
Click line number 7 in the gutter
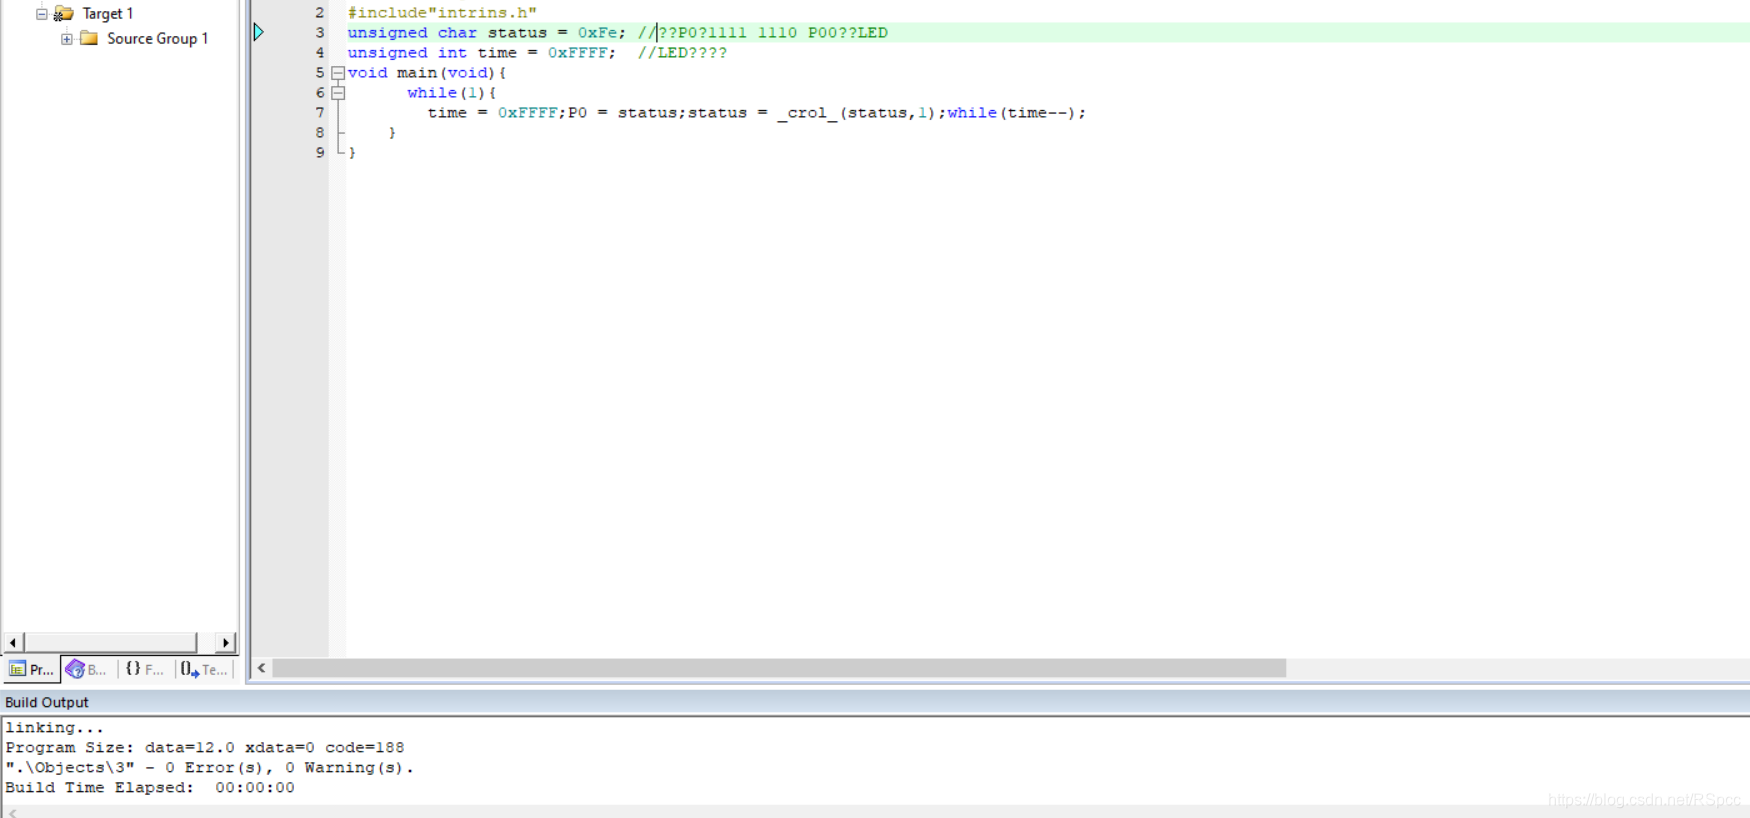(320, 113)
